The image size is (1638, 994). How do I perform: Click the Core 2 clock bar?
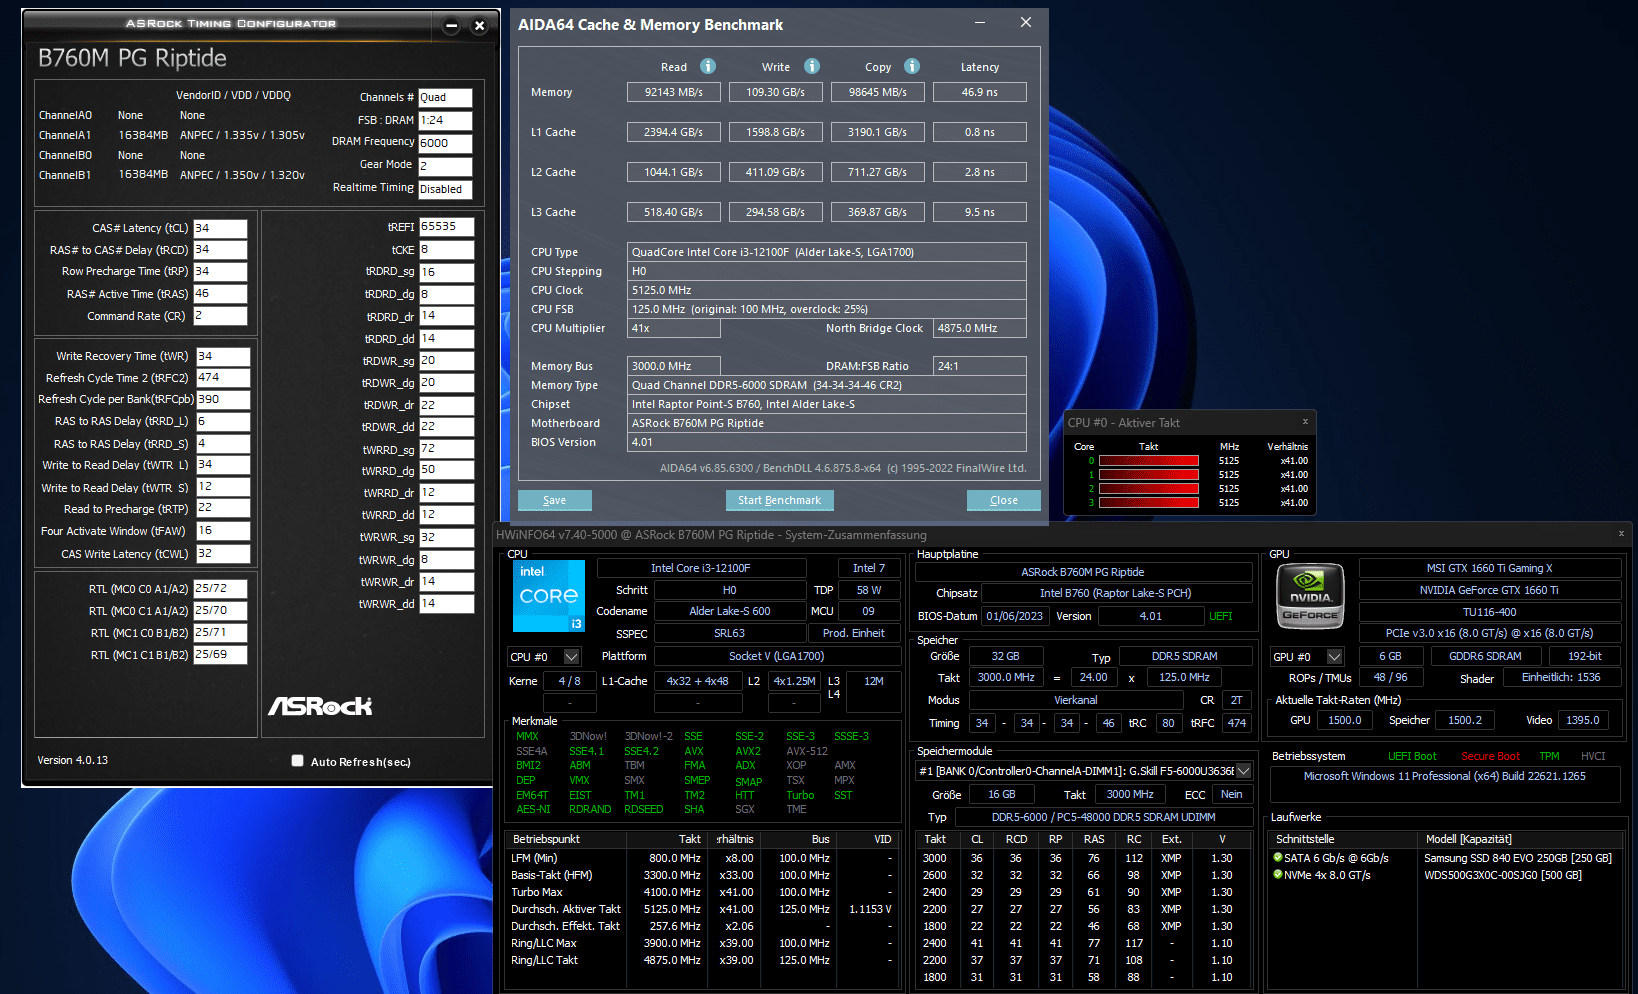pyautogui.click(x=1149, y=489)
